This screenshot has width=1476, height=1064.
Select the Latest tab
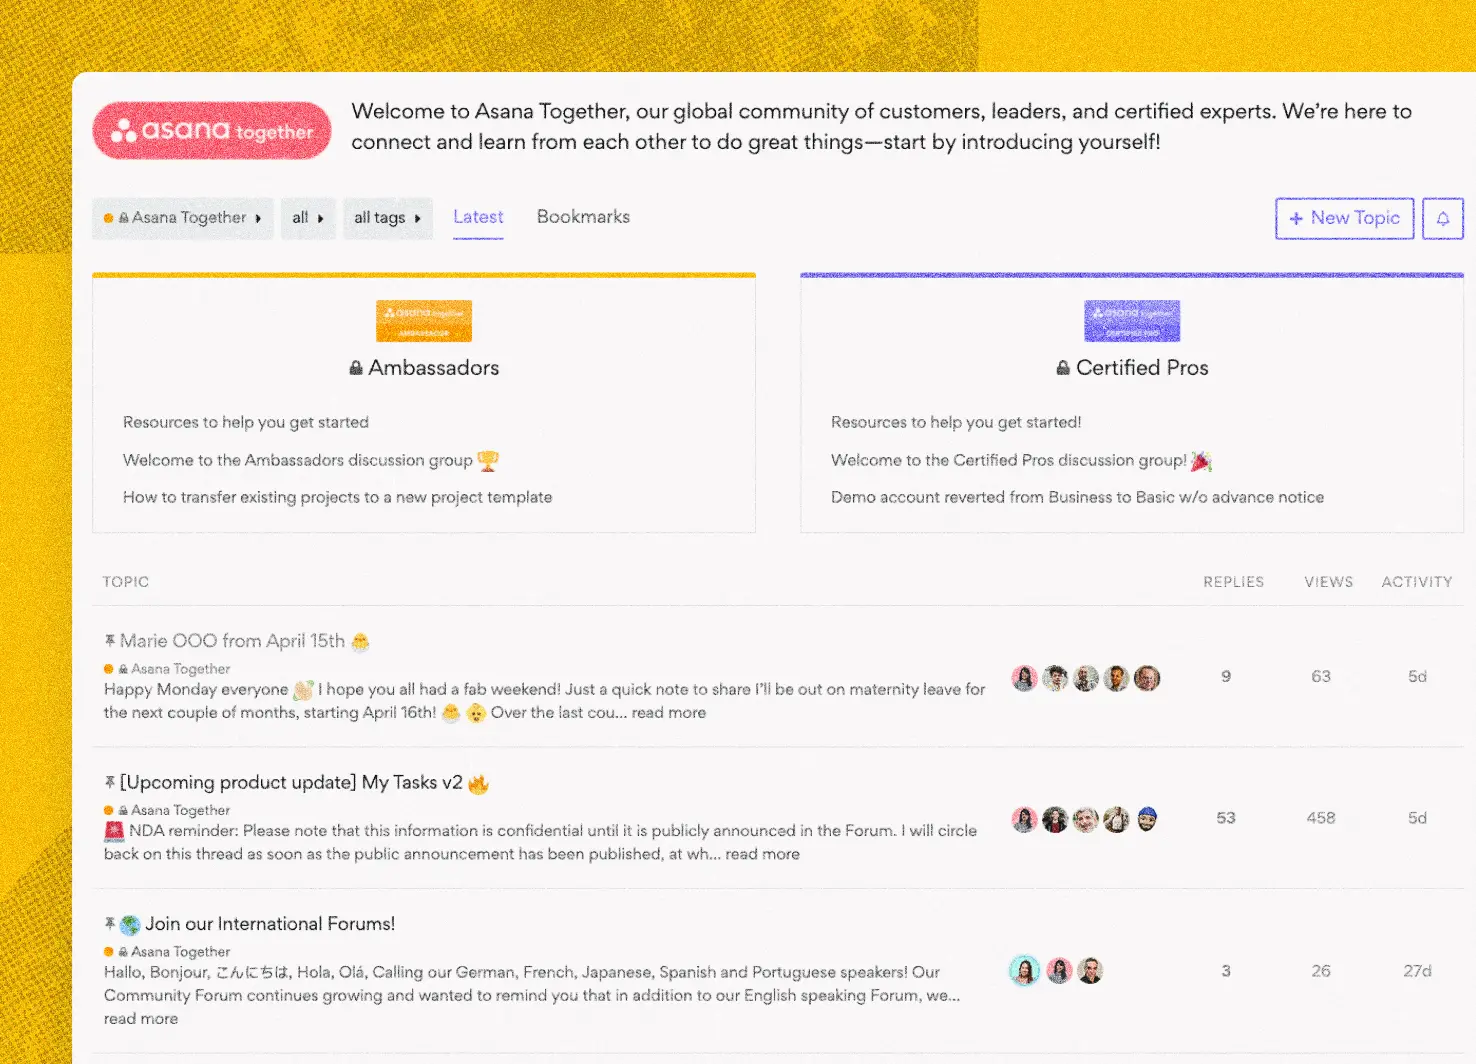pyautogui.click(x=478, y=217)
